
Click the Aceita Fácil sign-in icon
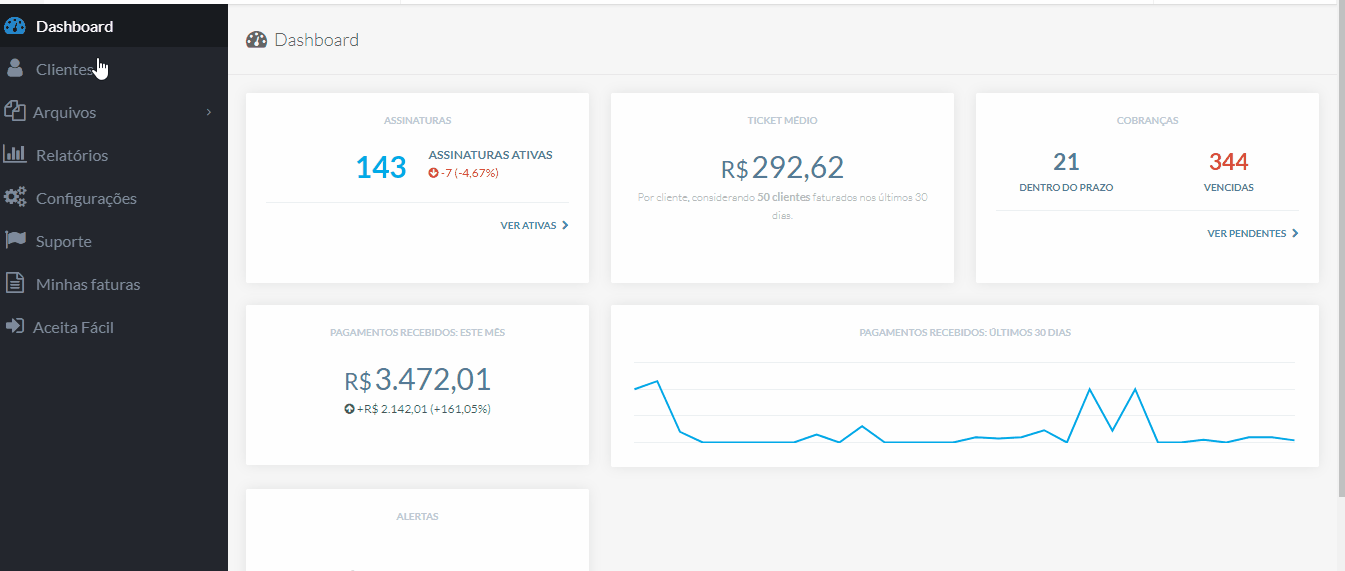[x=14, y=327]
